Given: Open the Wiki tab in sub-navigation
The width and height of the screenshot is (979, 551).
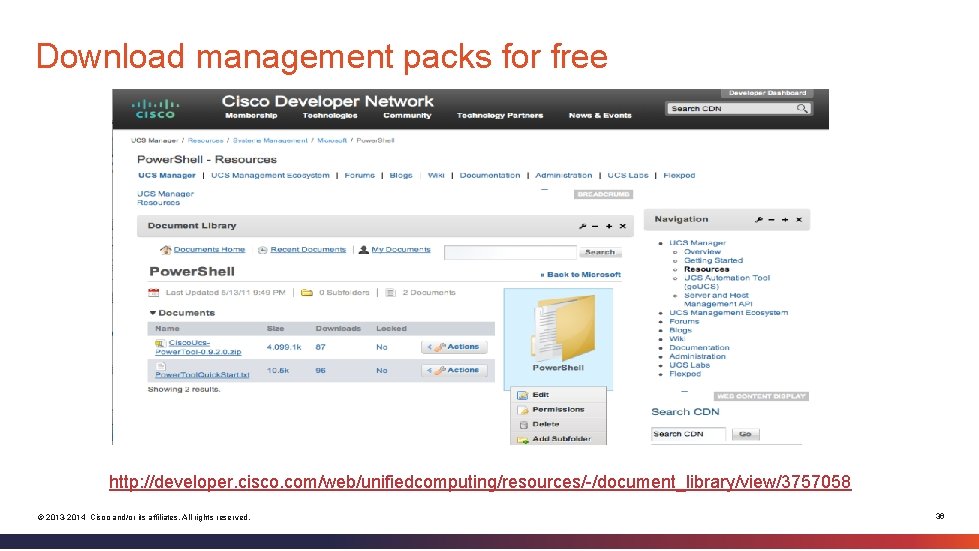Looking at the screenshot, I should [436, 175].
